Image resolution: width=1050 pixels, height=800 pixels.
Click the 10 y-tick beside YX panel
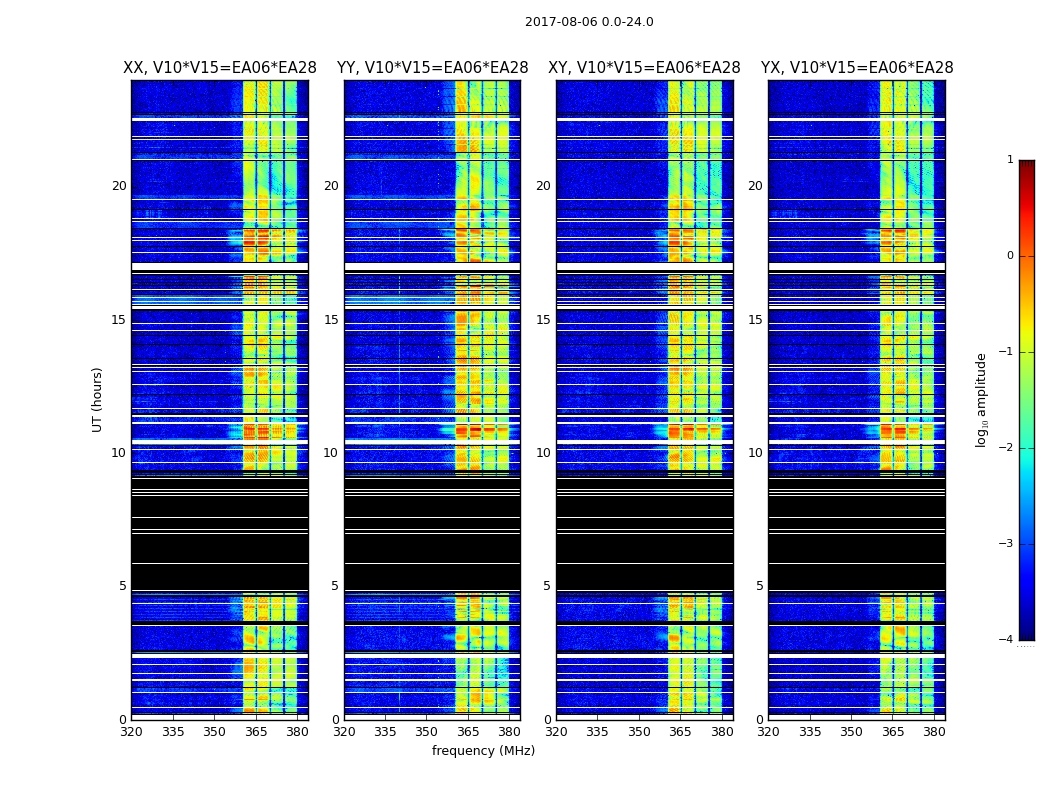point(755,453)
